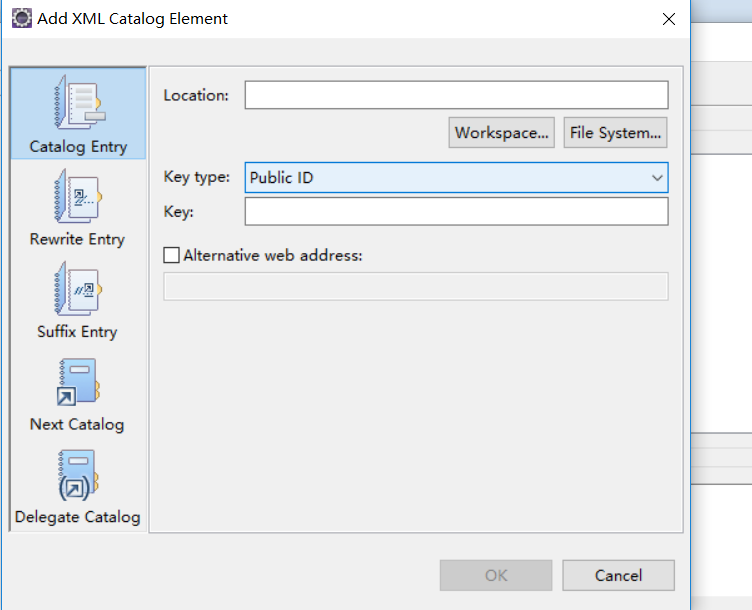
Task: Browse using the File System... button
Action: pyautogui.click(x=615, y=132)
